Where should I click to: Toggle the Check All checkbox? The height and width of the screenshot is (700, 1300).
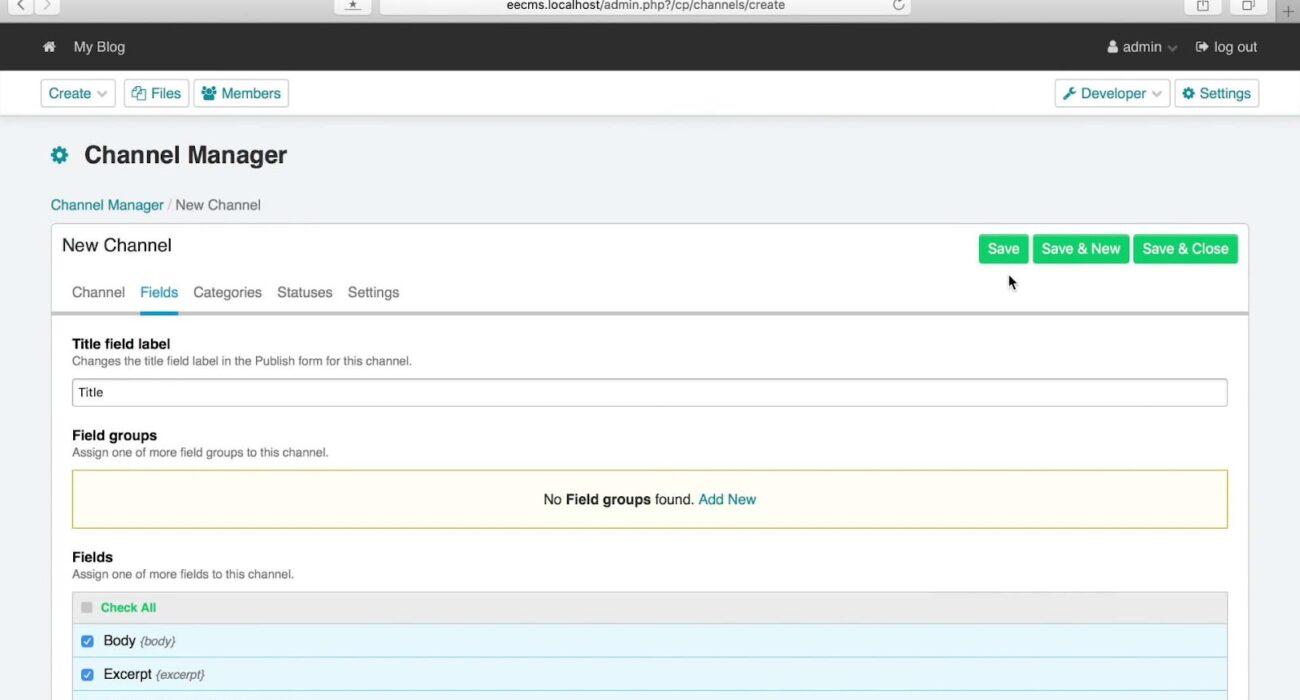(x=87, y=607)
